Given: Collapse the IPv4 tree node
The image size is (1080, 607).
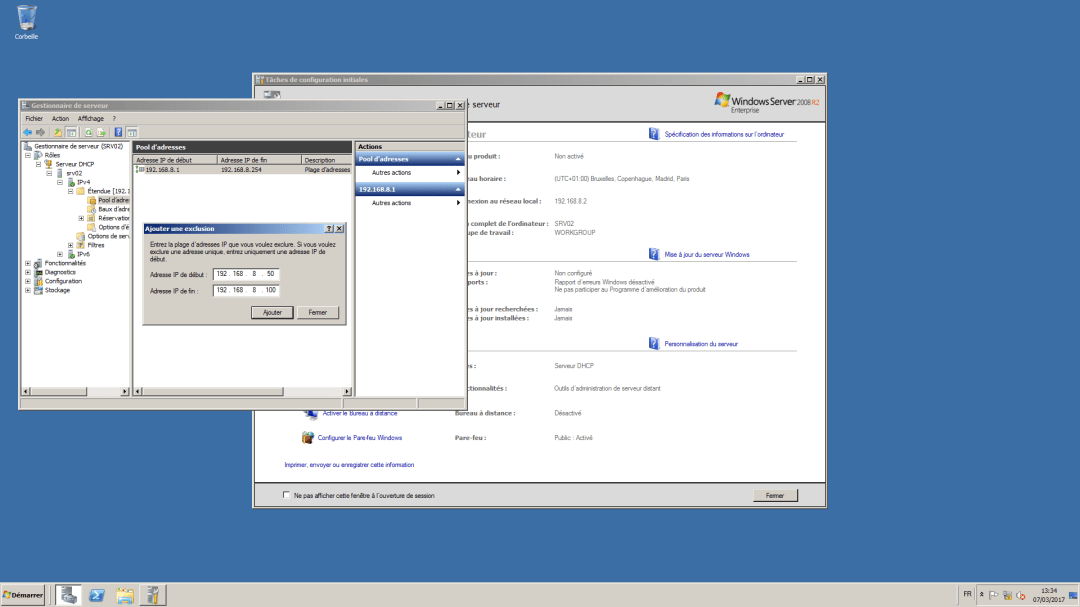Looking at the screenshot, I should (59, 182).
